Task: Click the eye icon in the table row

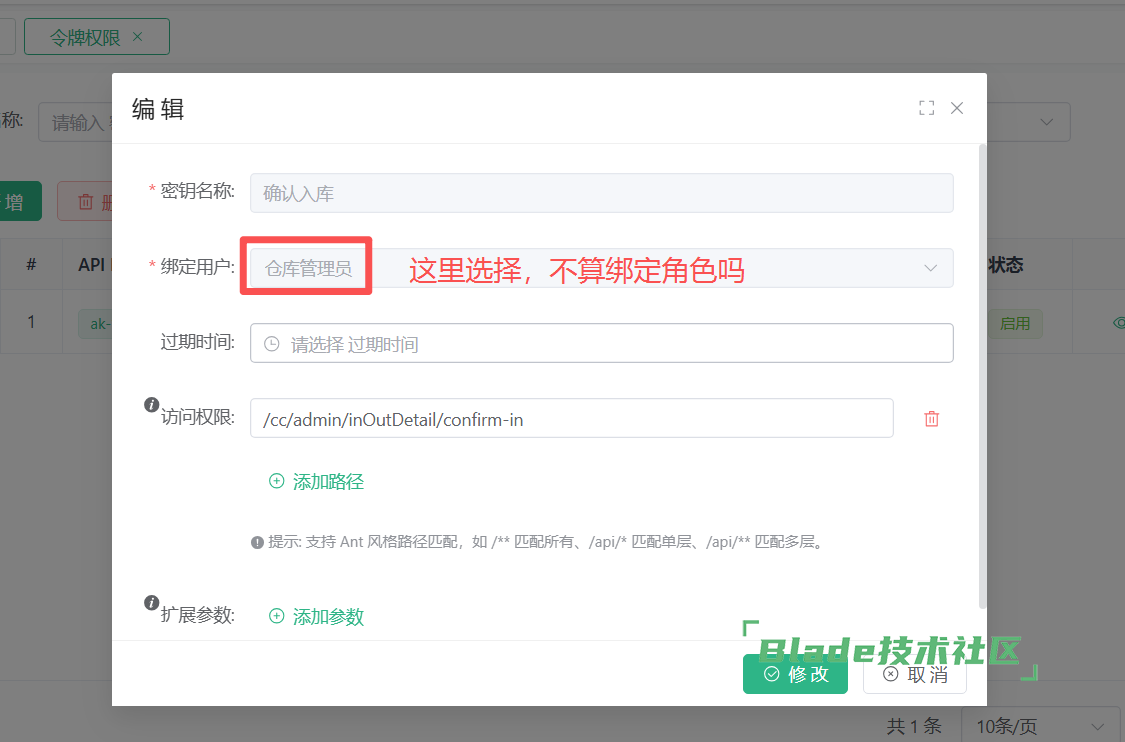Action: click(x=1118, y=323)
